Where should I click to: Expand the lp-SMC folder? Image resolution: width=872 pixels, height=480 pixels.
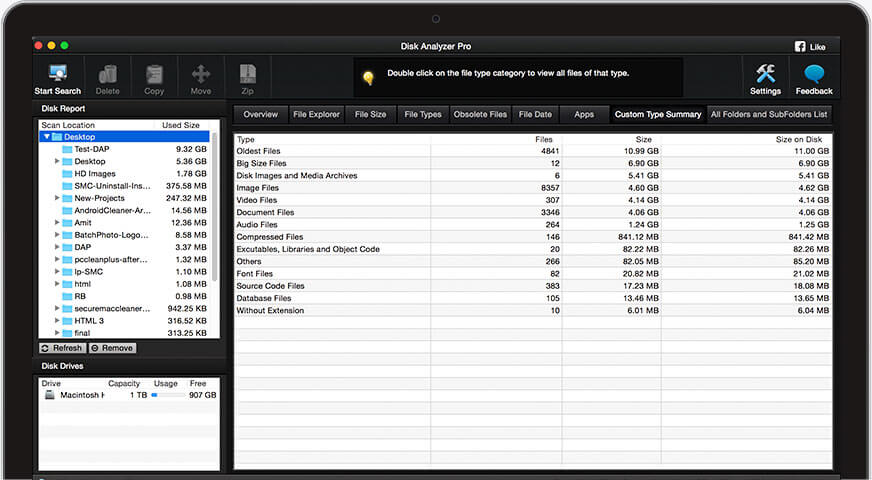(57, 271)
